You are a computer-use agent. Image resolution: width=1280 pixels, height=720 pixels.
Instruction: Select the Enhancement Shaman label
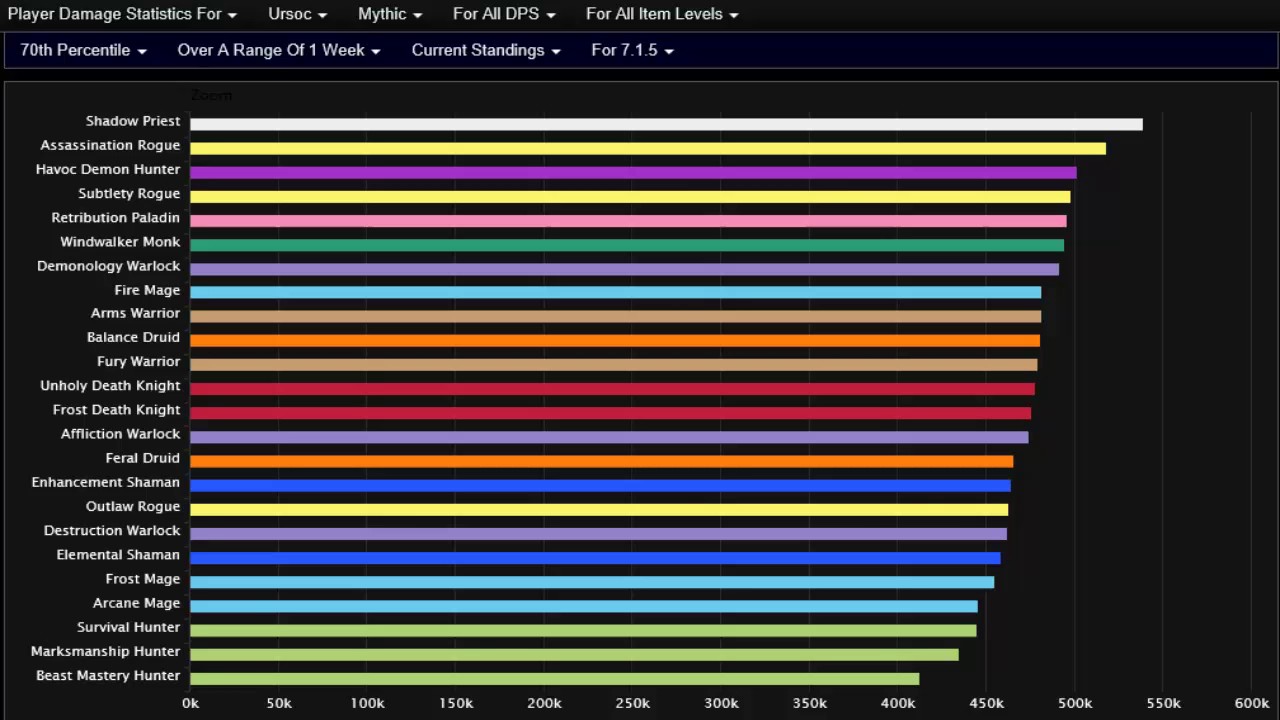point(105,482)
